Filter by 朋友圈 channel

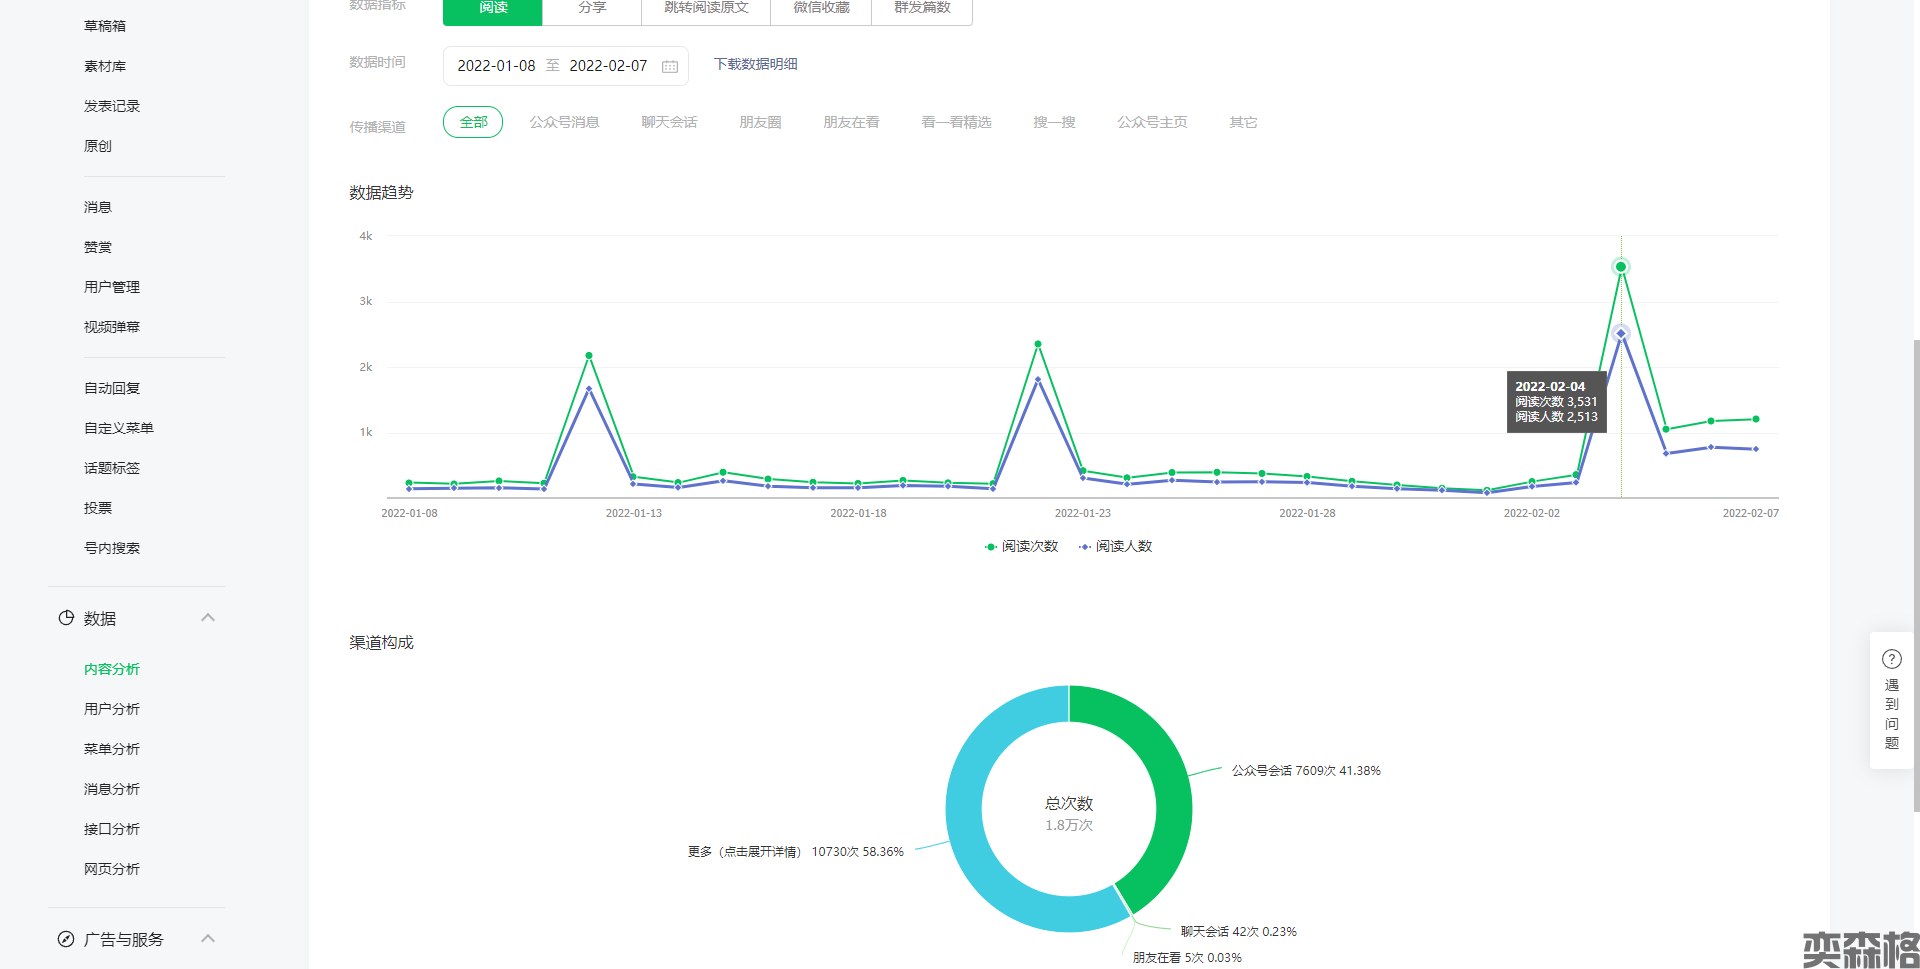[760, 122]
